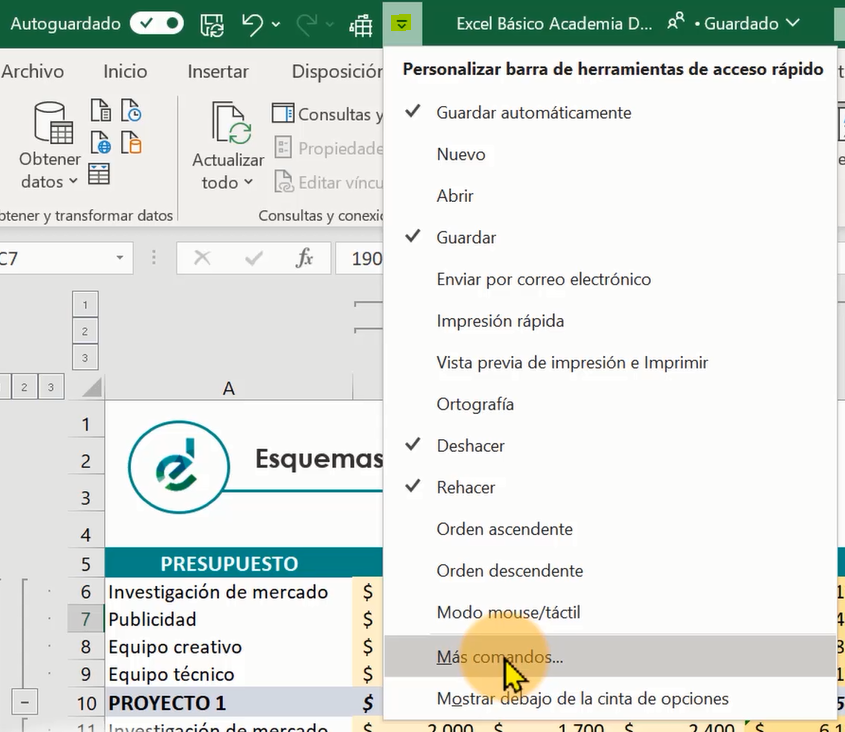The height and width of the screenshot is (732, 845).
Task: Choose Orden ascendente menu entry
Action: point(610,529)
